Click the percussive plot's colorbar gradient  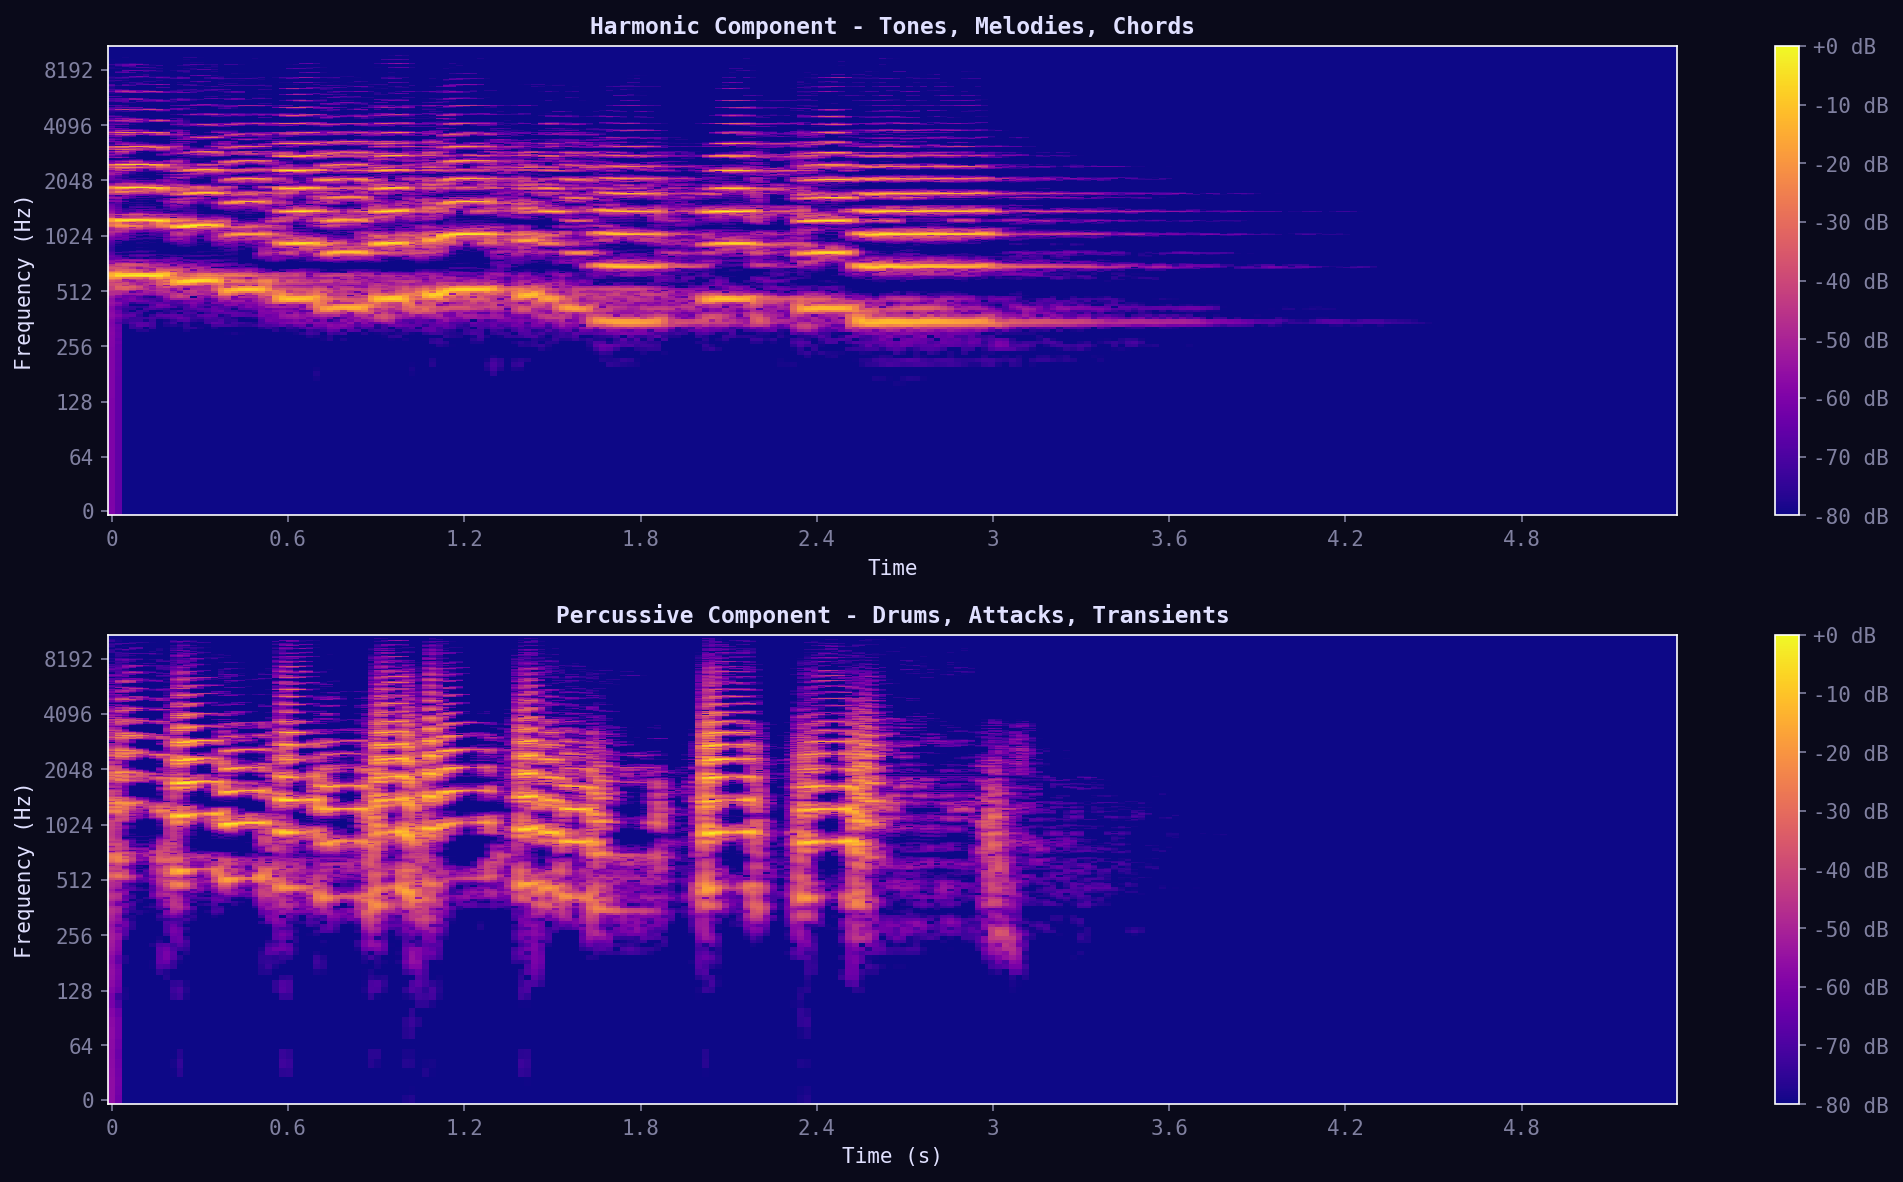coord(1786,869)
